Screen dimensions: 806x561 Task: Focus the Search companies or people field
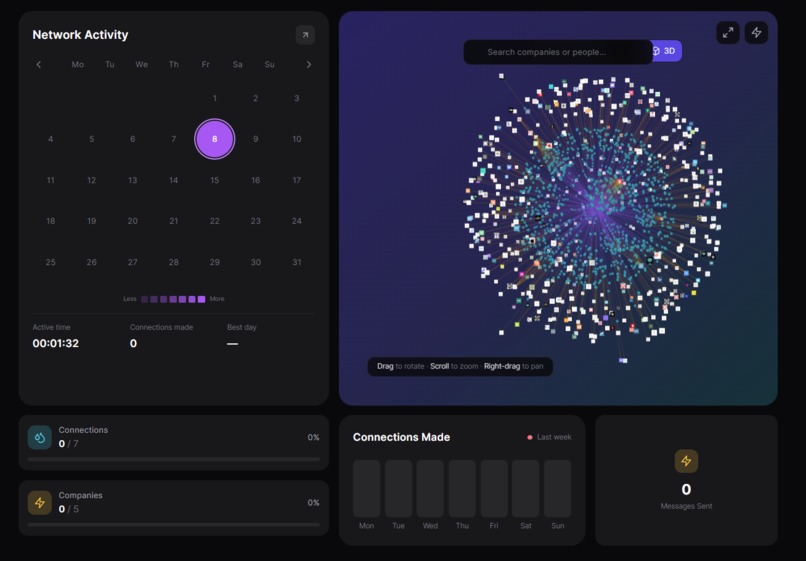[x=558, y=52]
